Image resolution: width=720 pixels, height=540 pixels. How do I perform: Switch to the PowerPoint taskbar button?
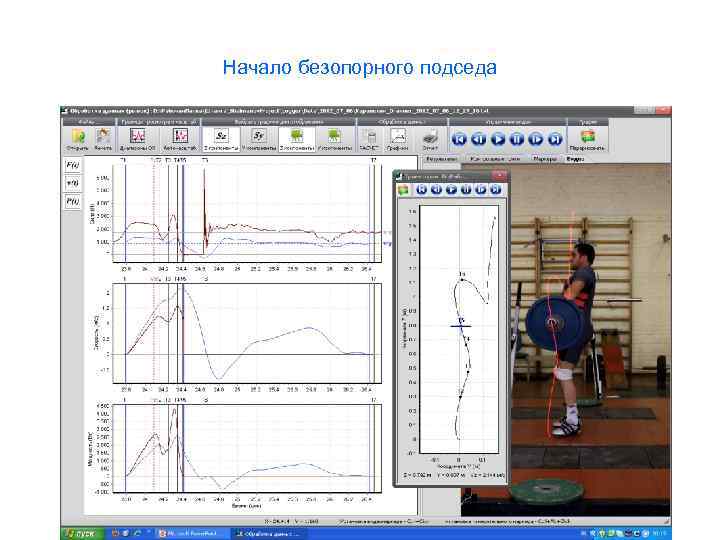pyautogui.click(x=190, y=534)
